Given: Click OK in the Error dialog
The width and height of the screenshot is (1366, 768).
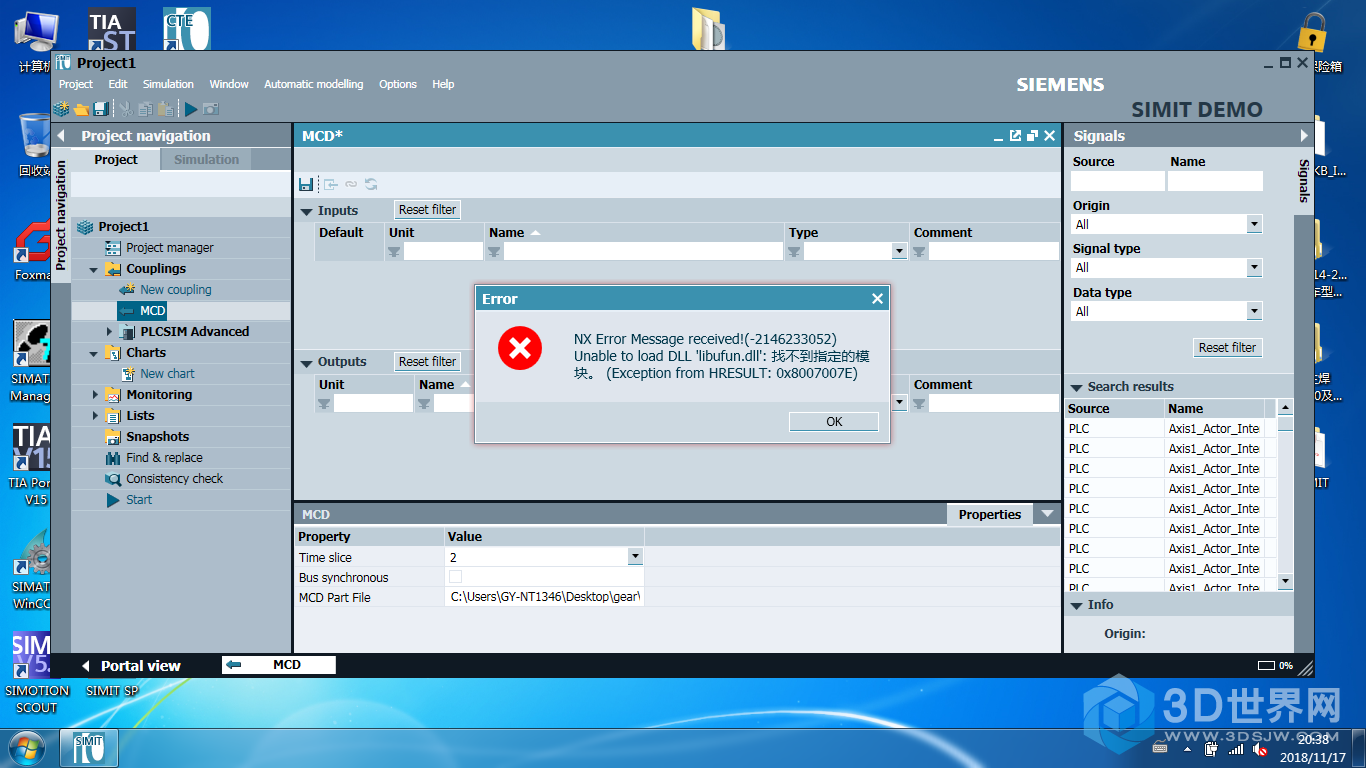Looking at the screenshot, I should (x=833, y=422).
